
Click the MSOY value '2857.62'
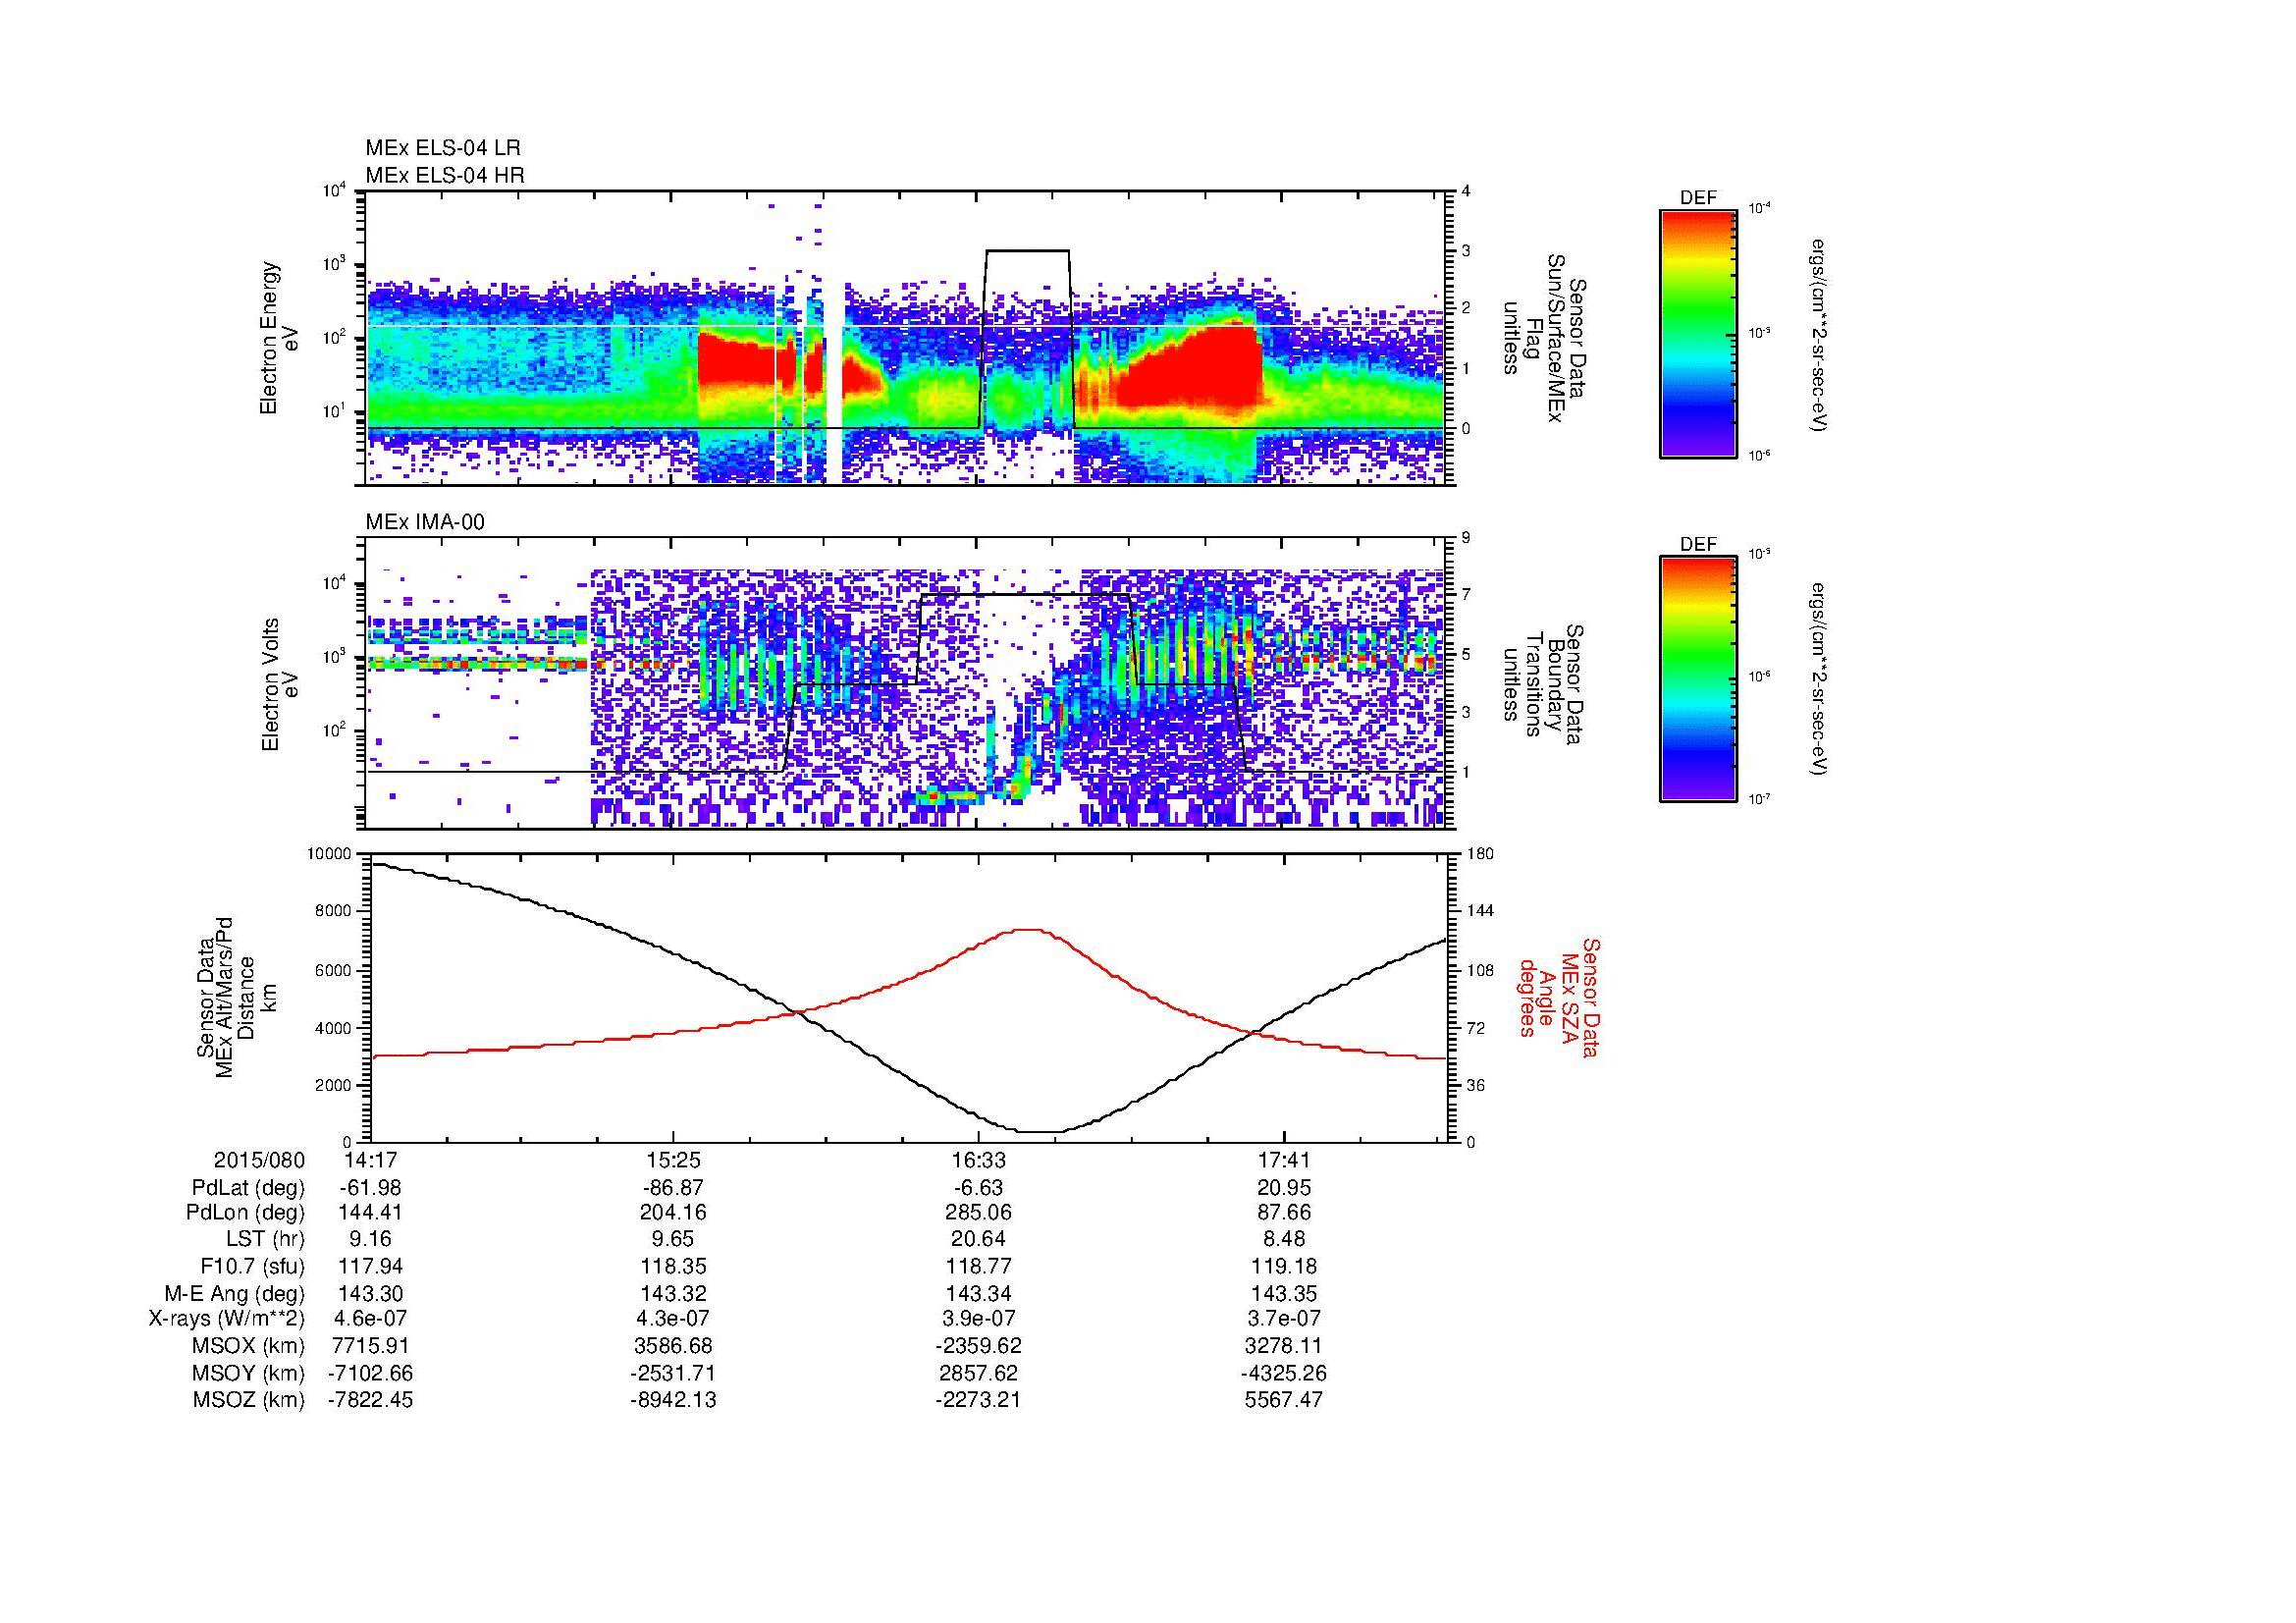point(979,1373)
